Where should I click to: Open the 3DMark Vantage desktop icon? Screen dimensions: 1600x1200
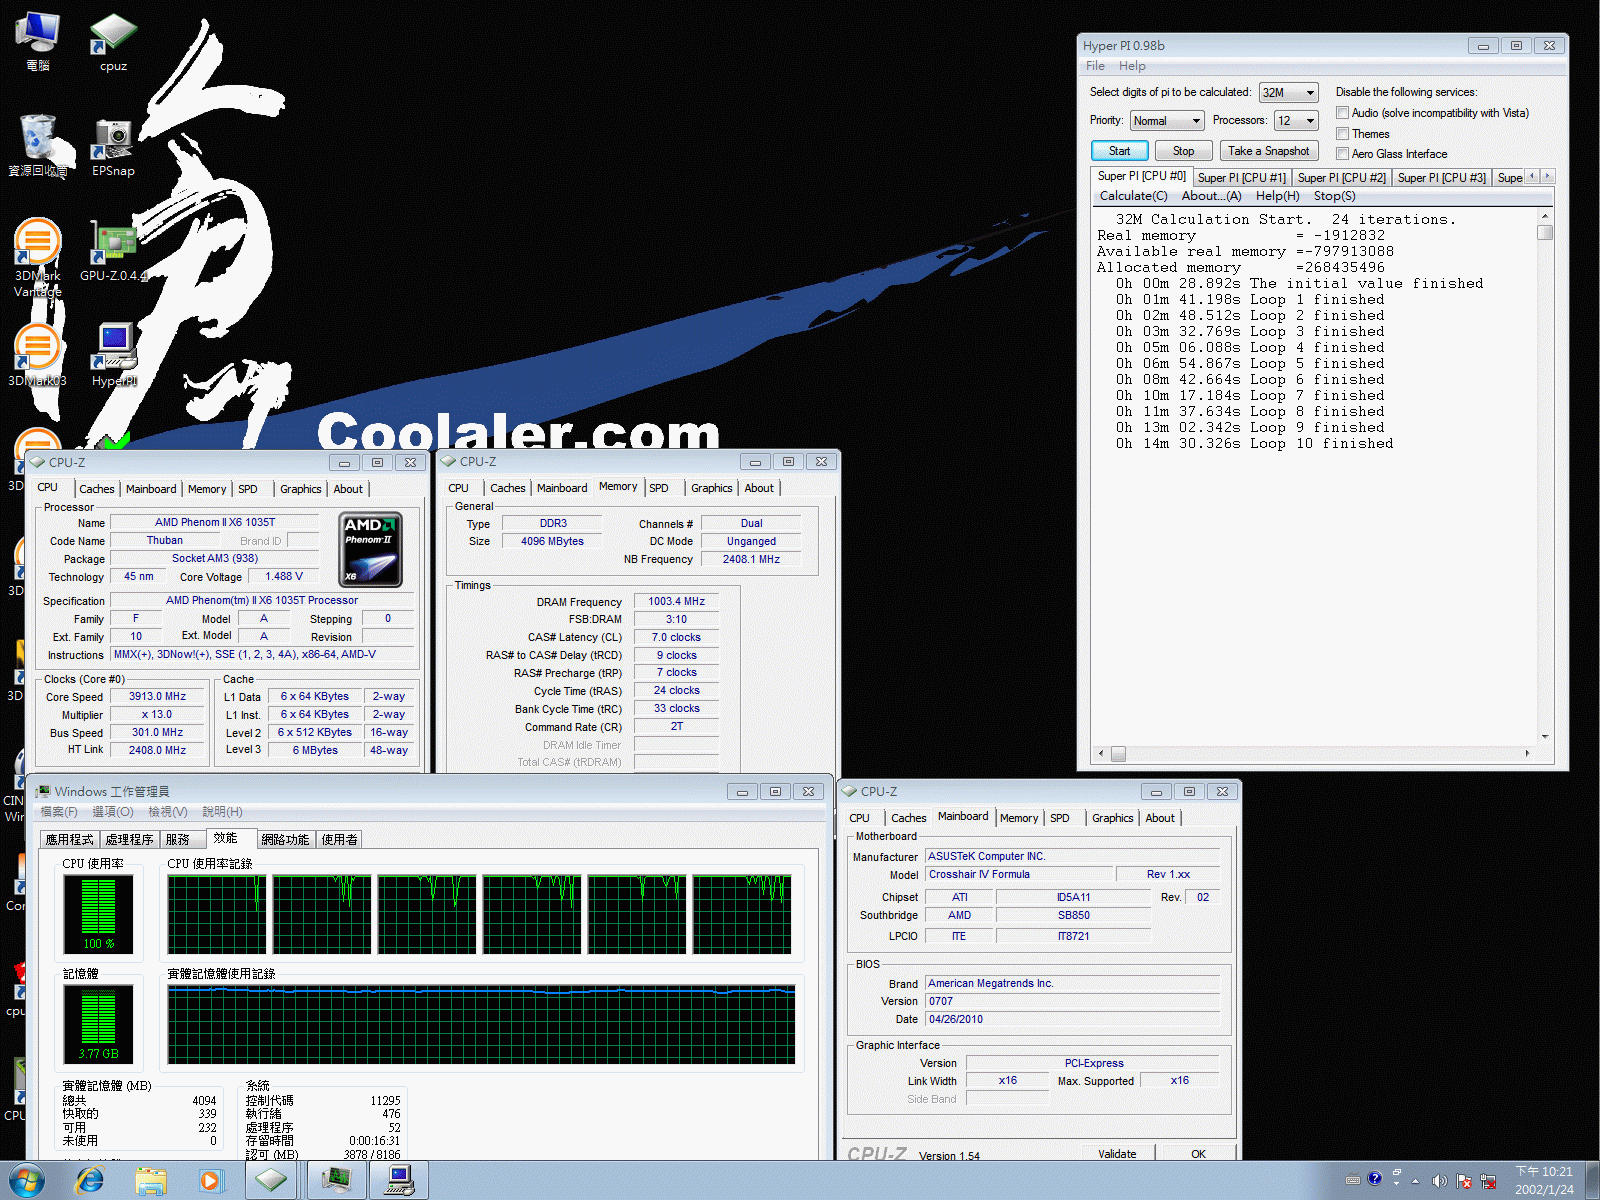point(37,258)
